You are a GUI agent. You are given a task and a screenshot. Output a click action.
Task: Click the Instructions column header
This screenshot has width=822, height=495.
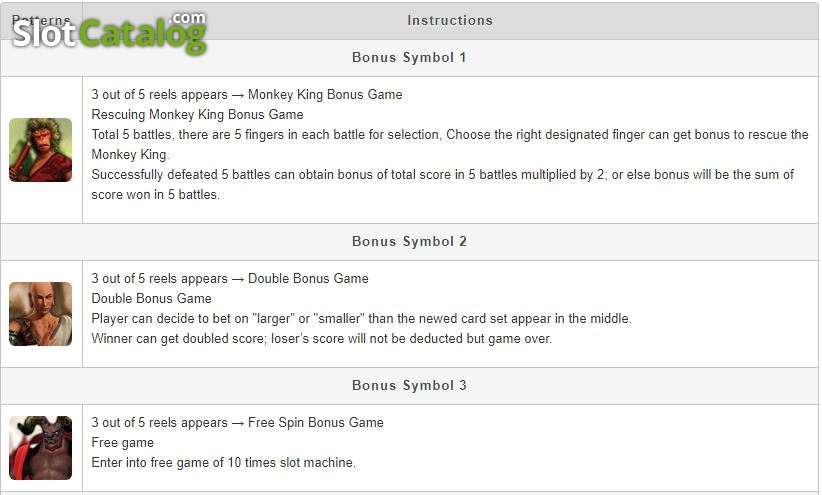point(450,20)
